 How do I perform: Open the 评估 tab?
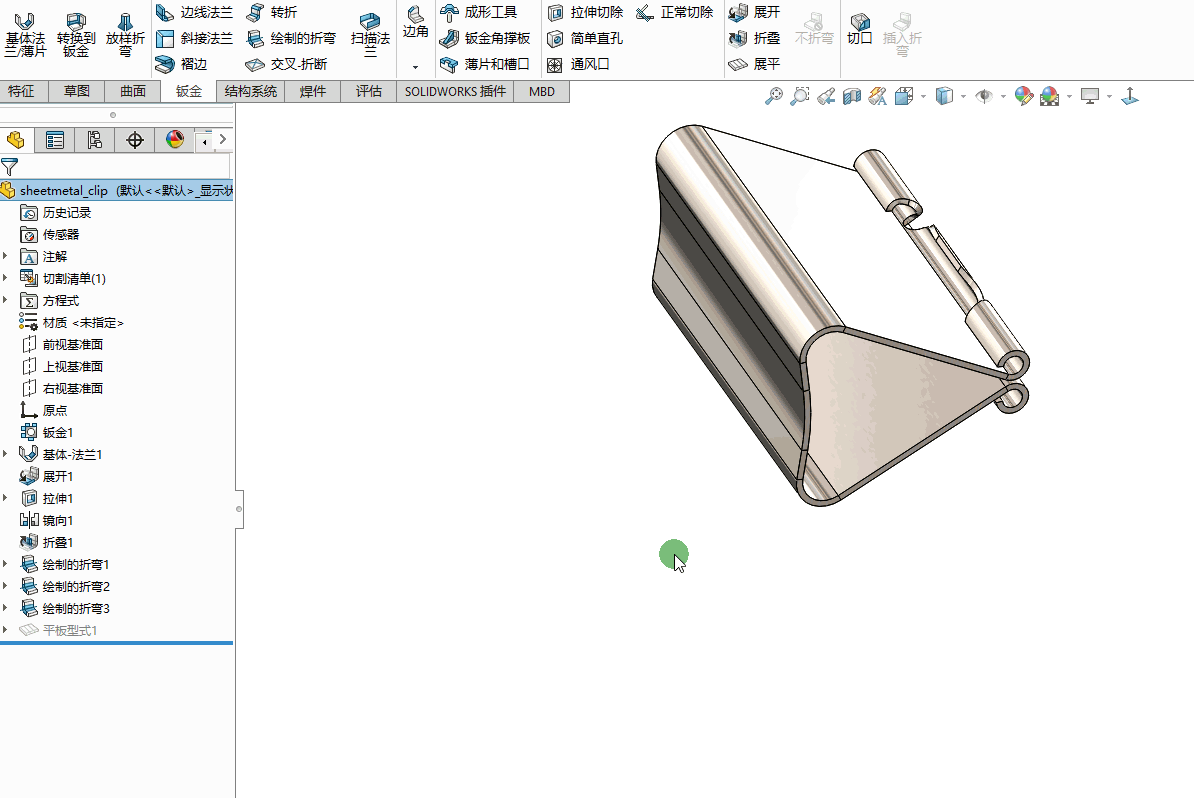(369, 91)
